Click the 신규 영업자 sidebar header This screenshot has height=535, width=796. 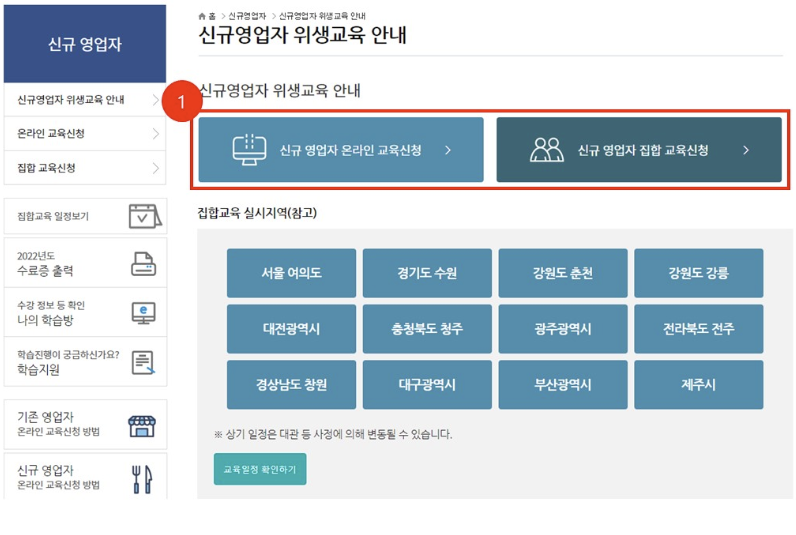85,44
